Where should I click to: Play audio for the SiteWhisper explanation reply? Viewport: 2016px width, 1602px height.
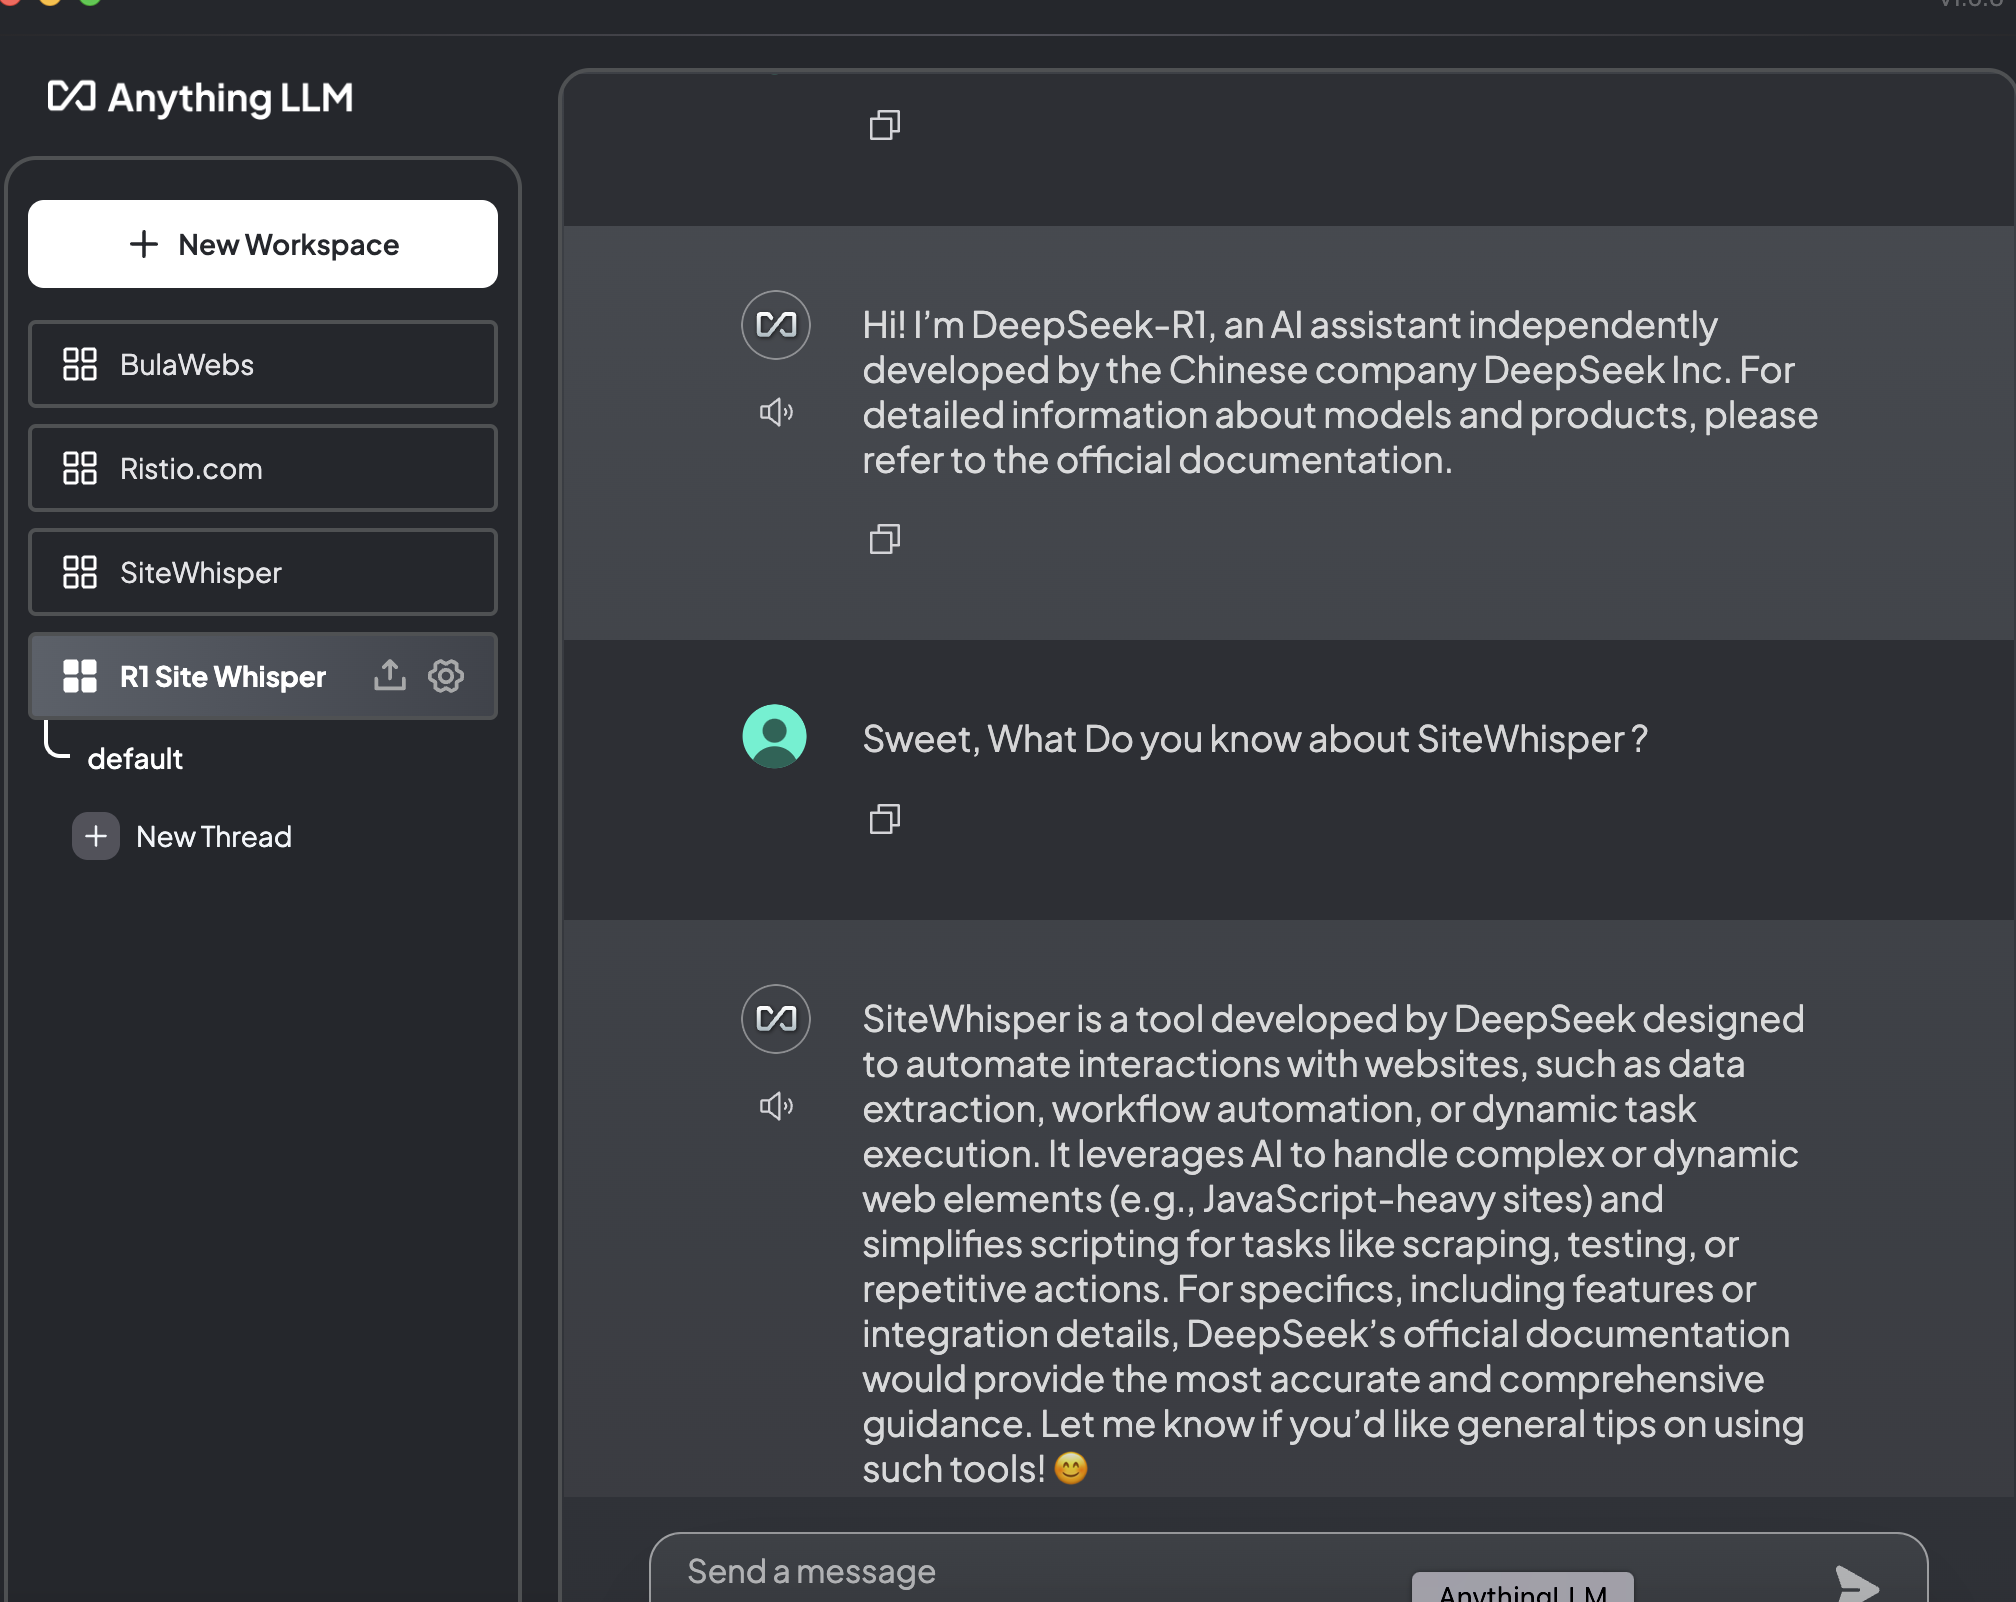click(776, 1106)
